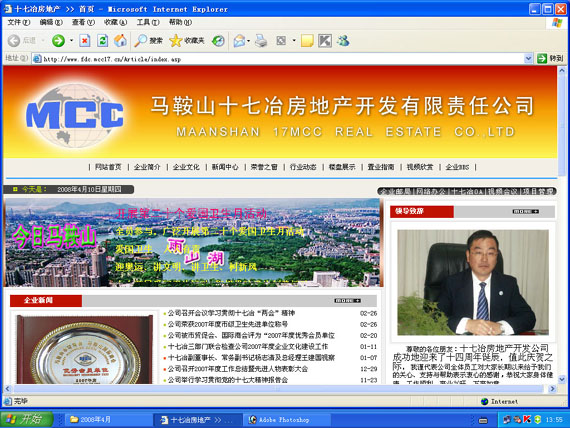Click the Print icon
The image size is (570, 428).
(261, 40)
